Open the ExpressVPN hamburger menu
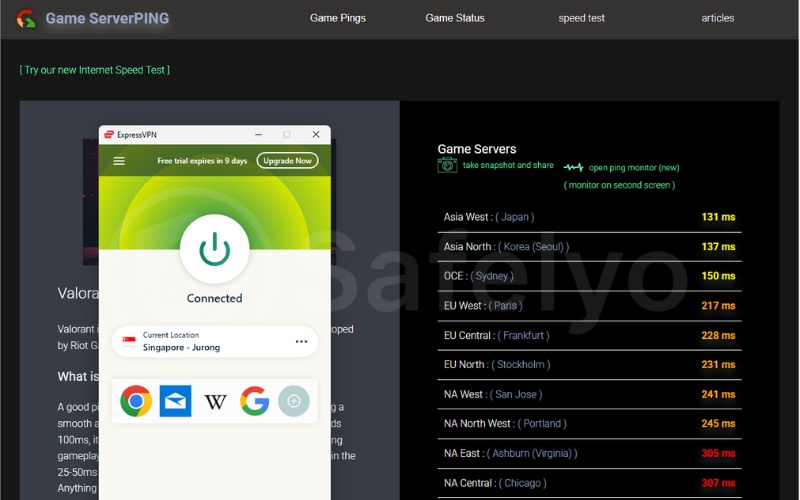This screenshot has height=500, width=800. tap(119, 161)
